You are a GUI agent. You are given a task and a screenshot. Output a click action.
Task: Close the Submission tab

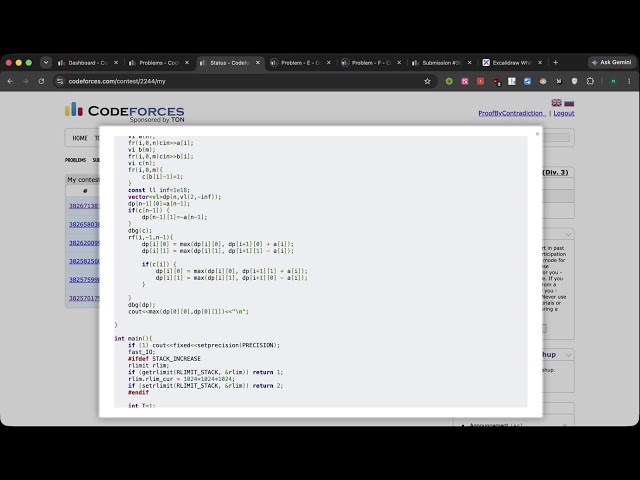(469, 62)
